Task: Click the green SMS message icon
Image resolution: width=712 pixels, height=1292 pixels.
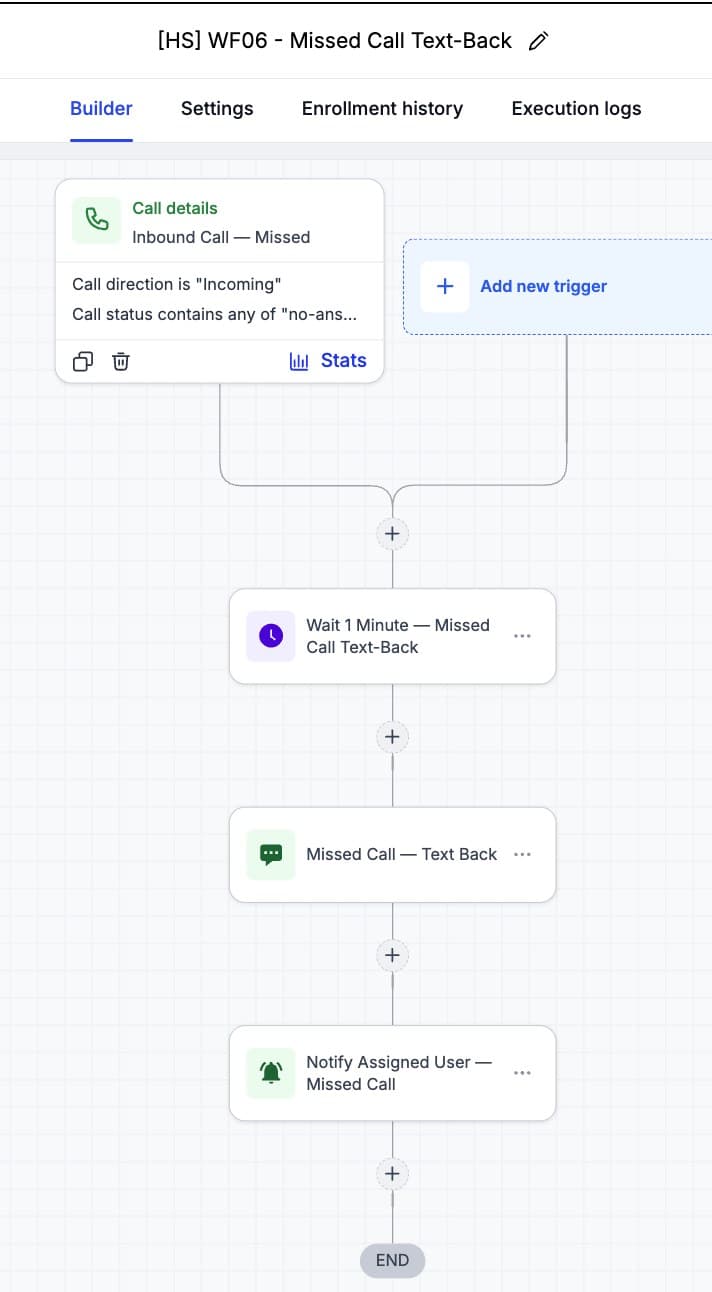Action: (271, 854)
